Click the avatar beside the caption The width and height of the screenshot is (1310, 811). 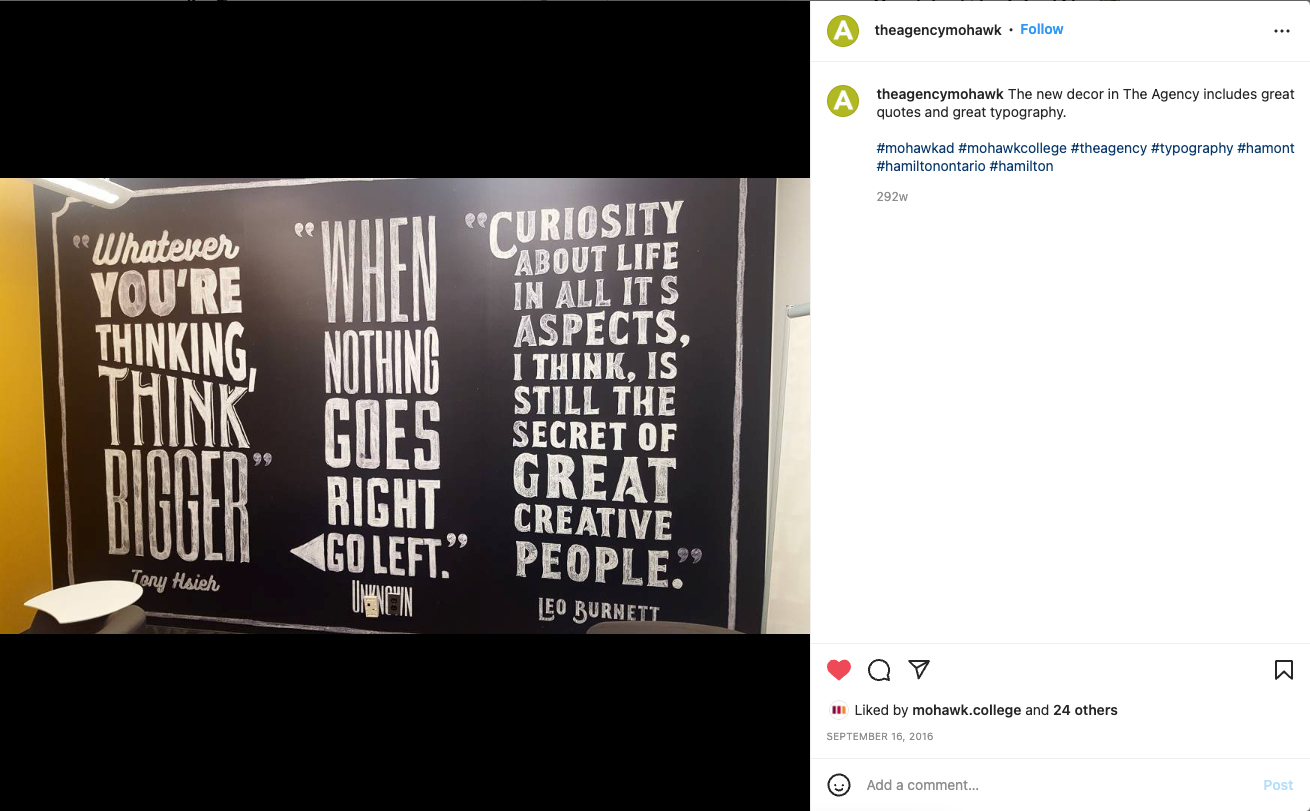pyautogui.click(x=843, y=100)
